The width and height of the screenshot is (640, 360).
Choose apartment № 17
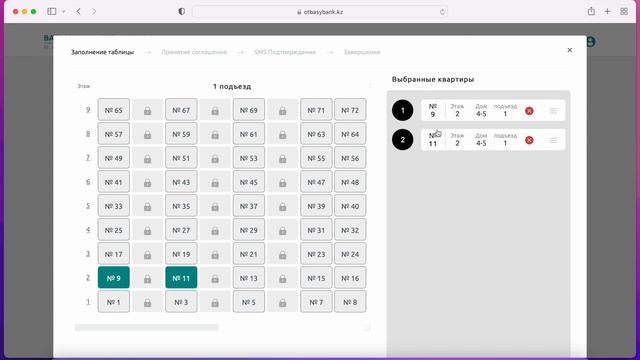point(113,254)
